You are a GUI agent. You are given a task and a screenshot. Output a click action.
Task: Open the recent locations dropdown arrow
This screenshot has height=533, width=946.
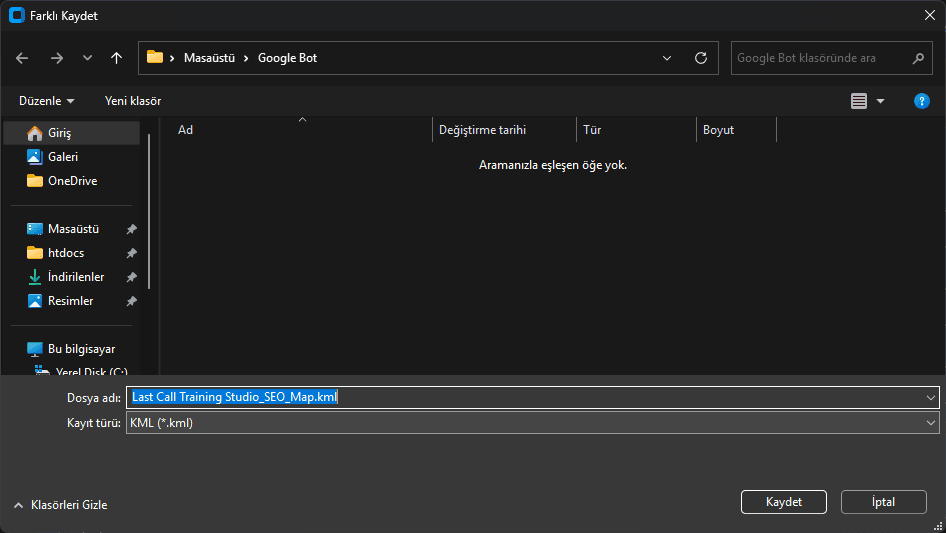87,58
